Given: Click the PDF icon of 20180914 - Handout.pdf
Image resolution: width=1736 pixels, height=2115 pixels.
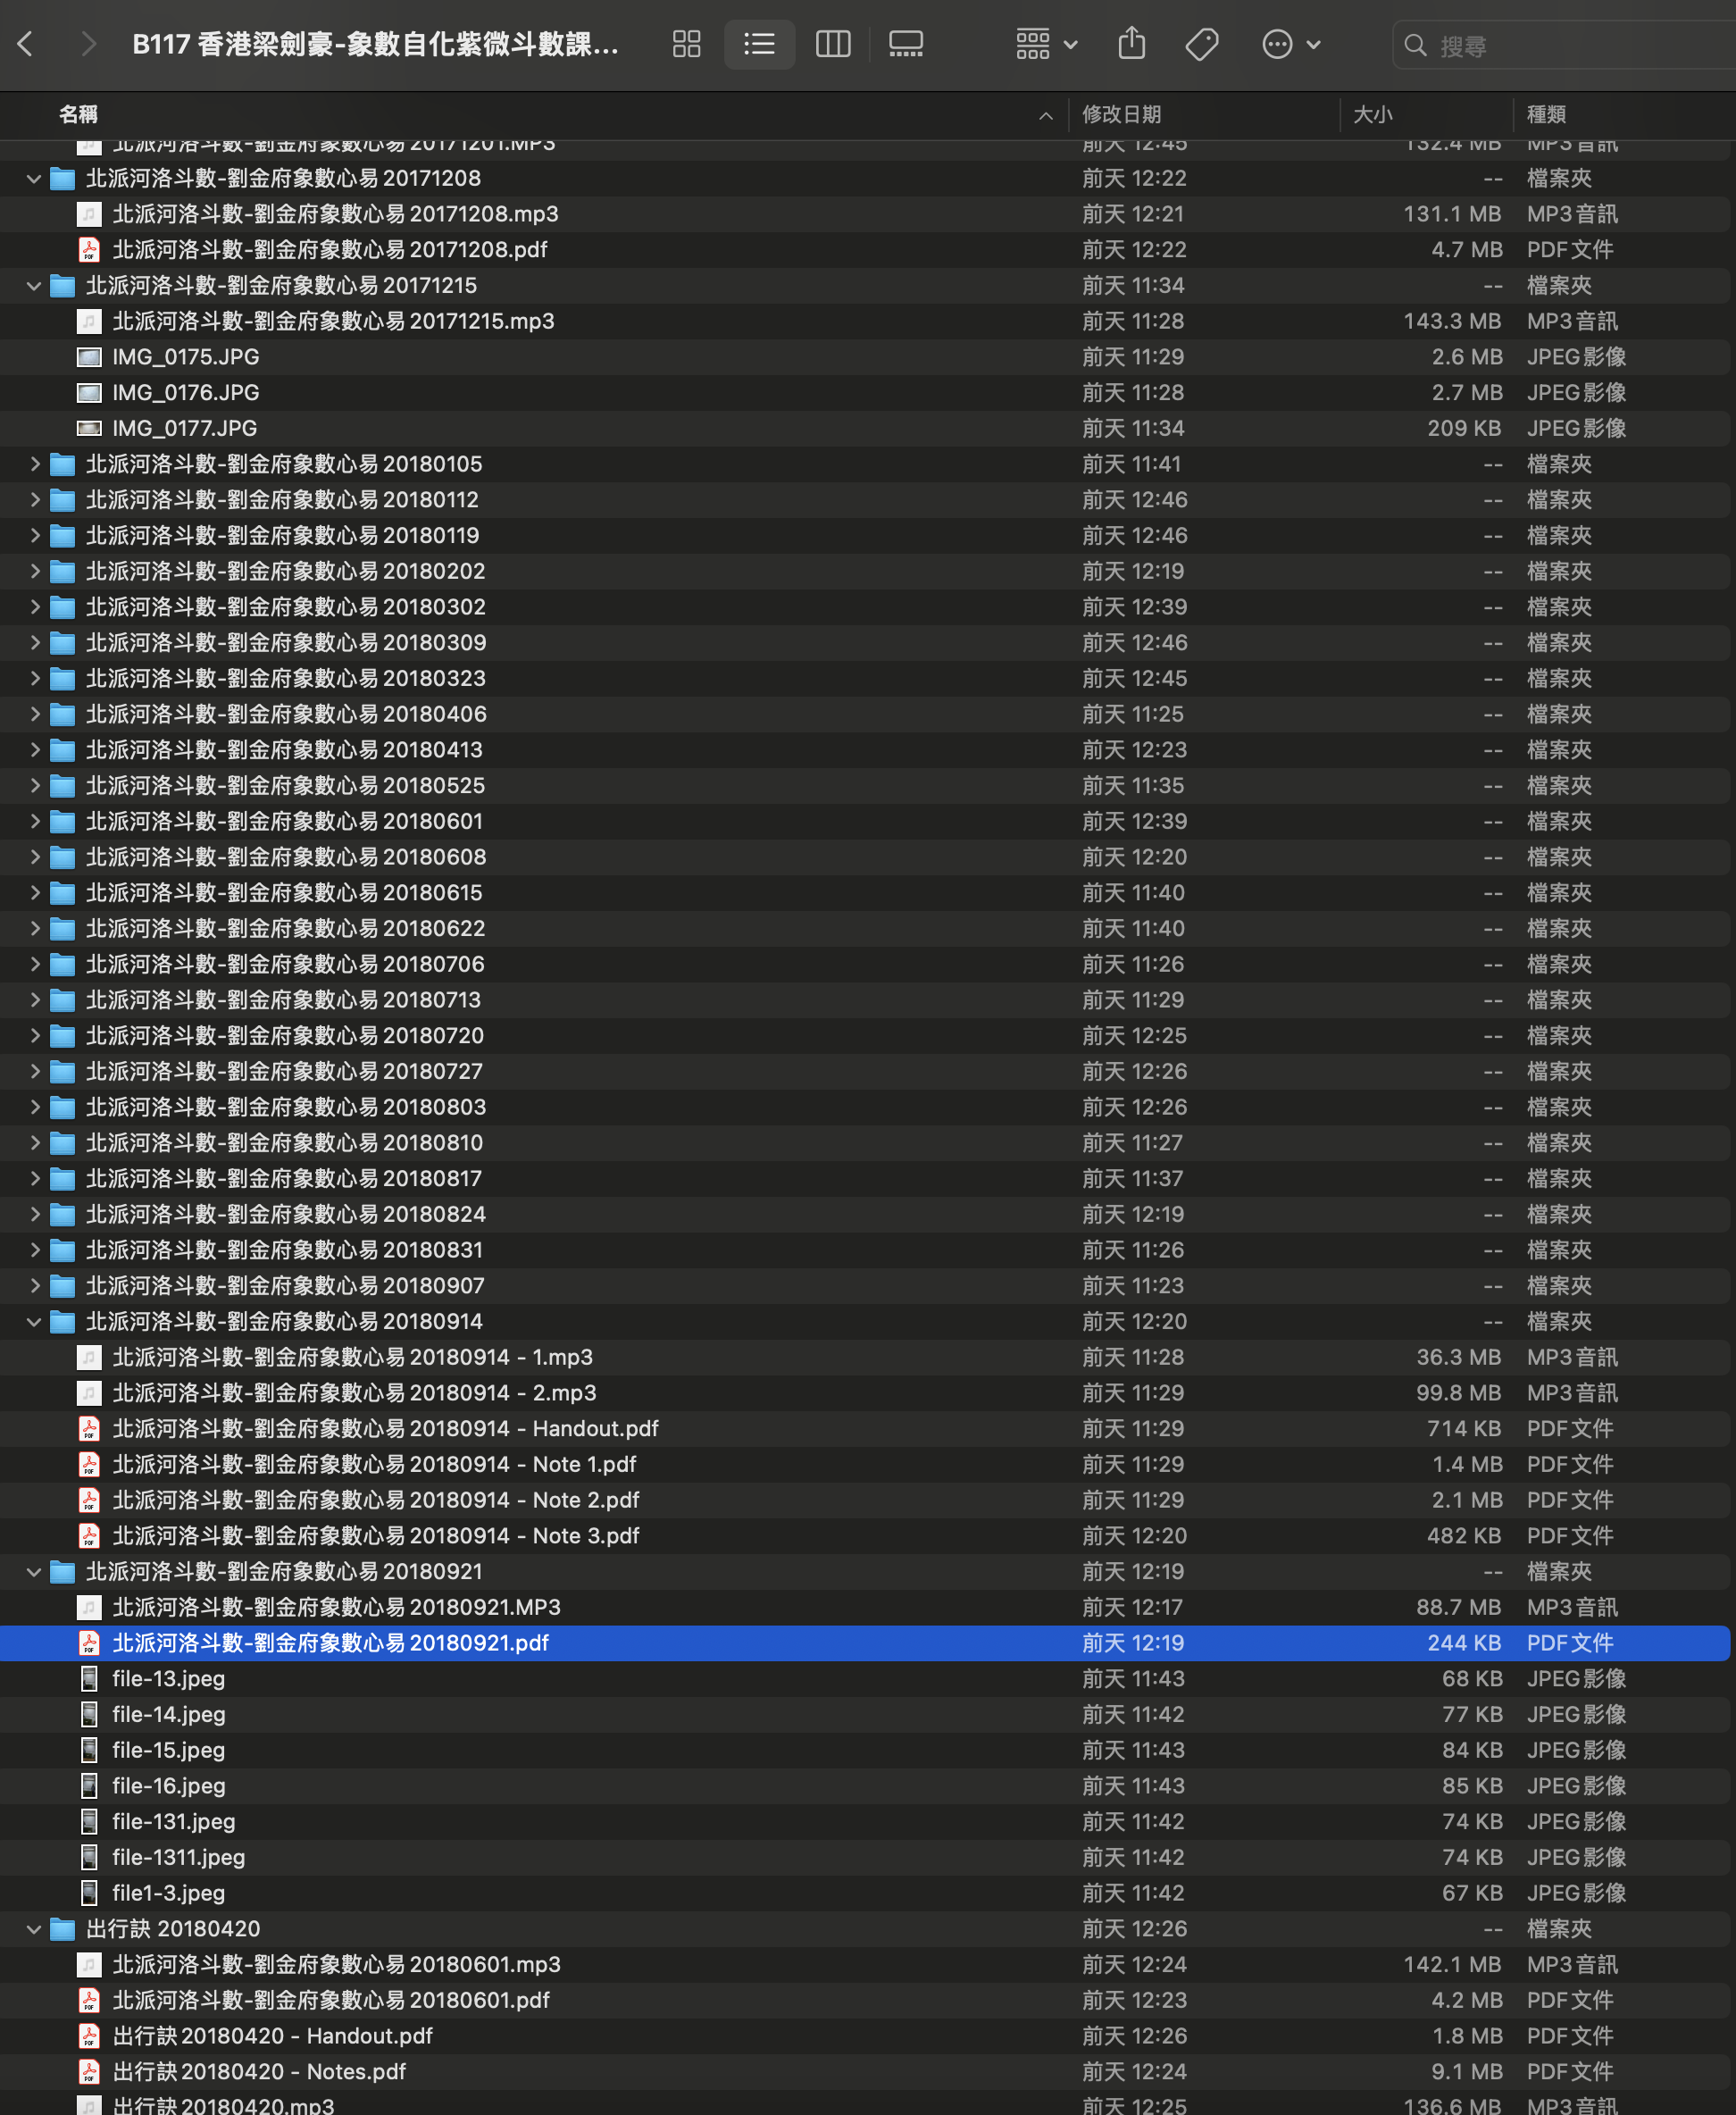Looking at the screenshot, I should [89, 1429].
